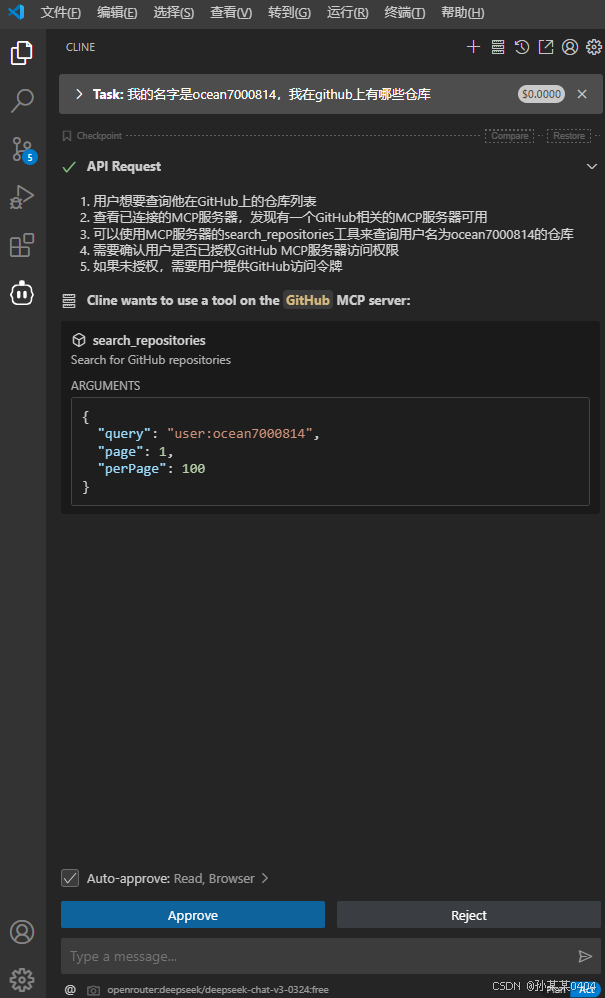
Task: Open MCP Servers icon in Cline header
Action: [x=497, y=46]
